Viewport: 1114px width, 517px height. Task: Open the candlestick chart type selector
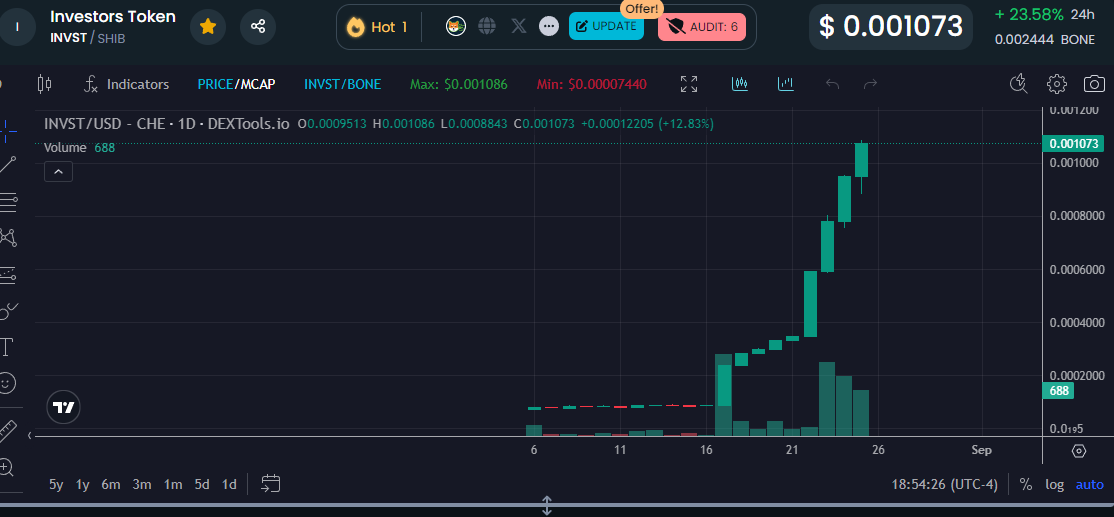tap(44, 85)
